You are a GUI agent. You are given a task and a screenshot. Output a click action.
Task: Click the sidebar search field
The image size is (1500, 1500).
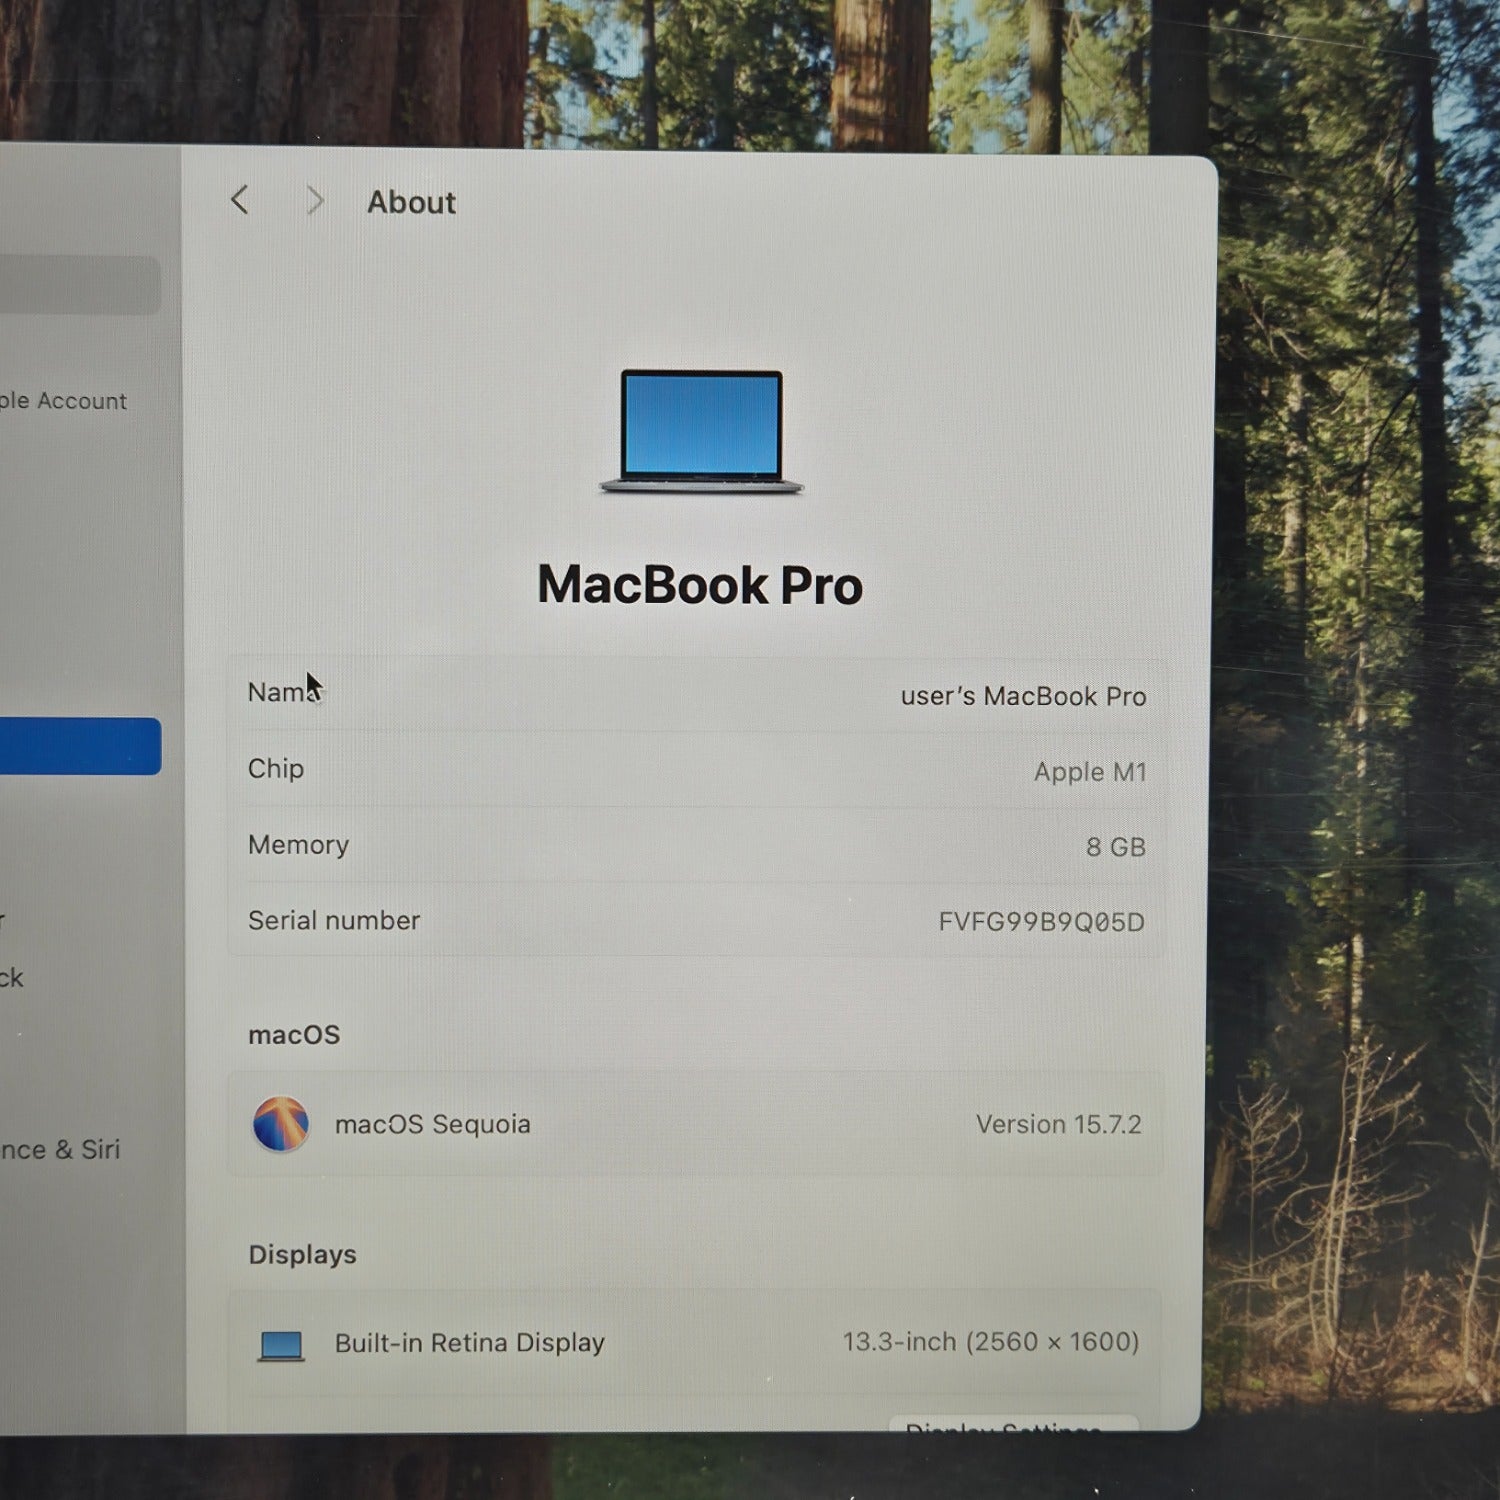pyautogui.click(x=80, y=285)
